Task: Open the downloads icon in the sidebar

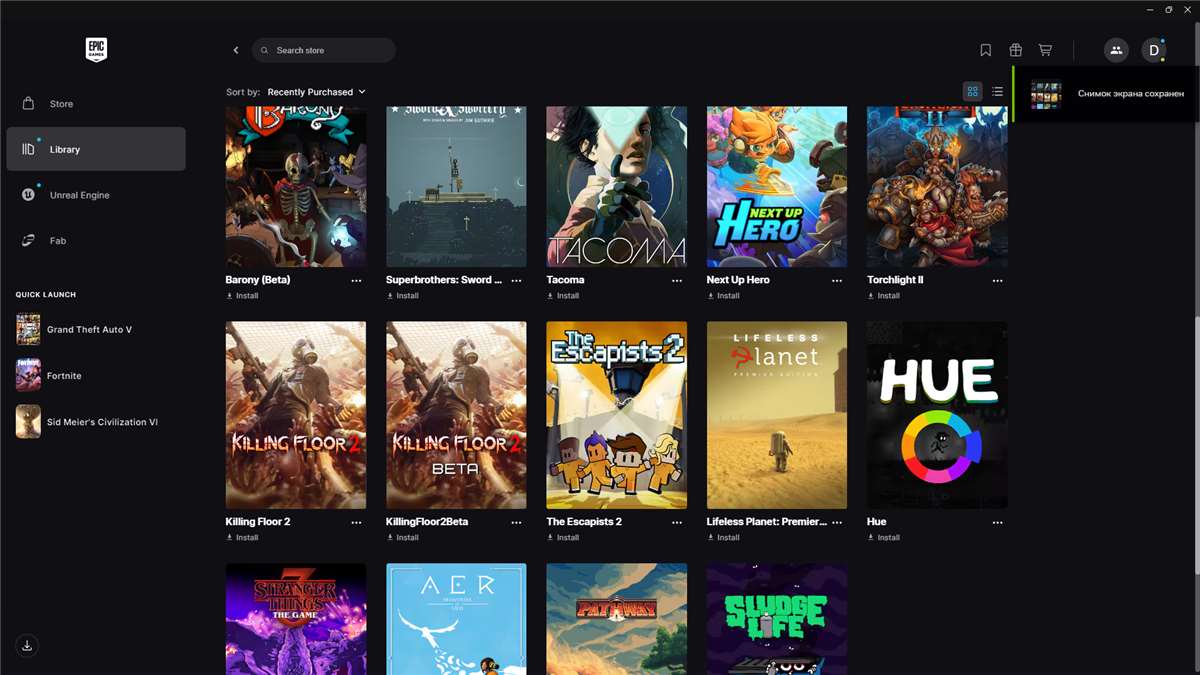Action: click(x=27, y=645)
